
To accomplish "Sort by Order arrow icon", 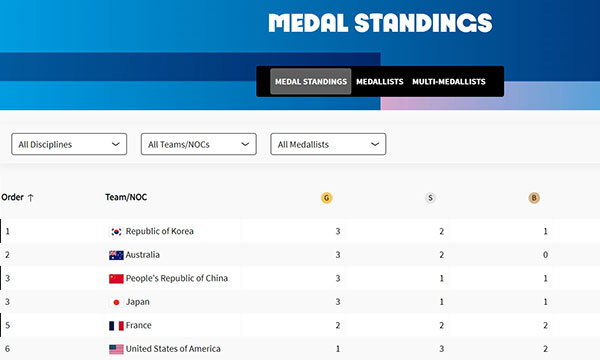I will 31,198.
